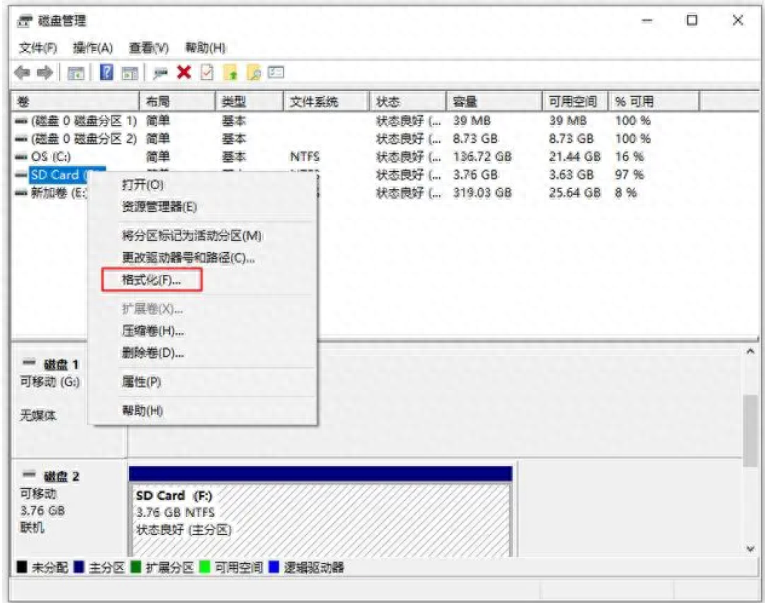
Task: Click the yellow folder up-arrow icon
Action: [230, 73]
